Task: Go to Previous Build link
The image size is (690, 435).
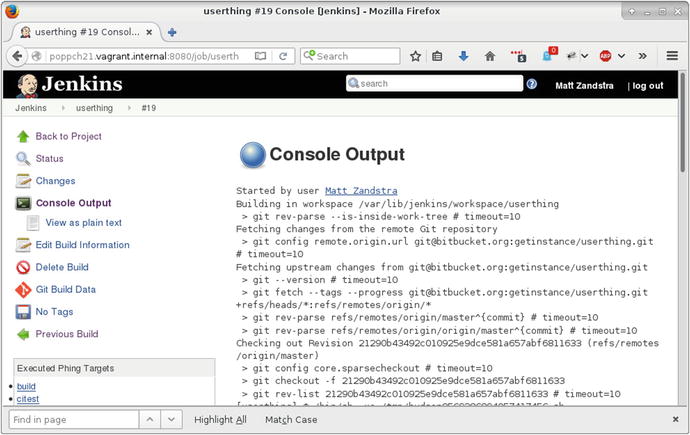Action: click(x=67, y=334)
